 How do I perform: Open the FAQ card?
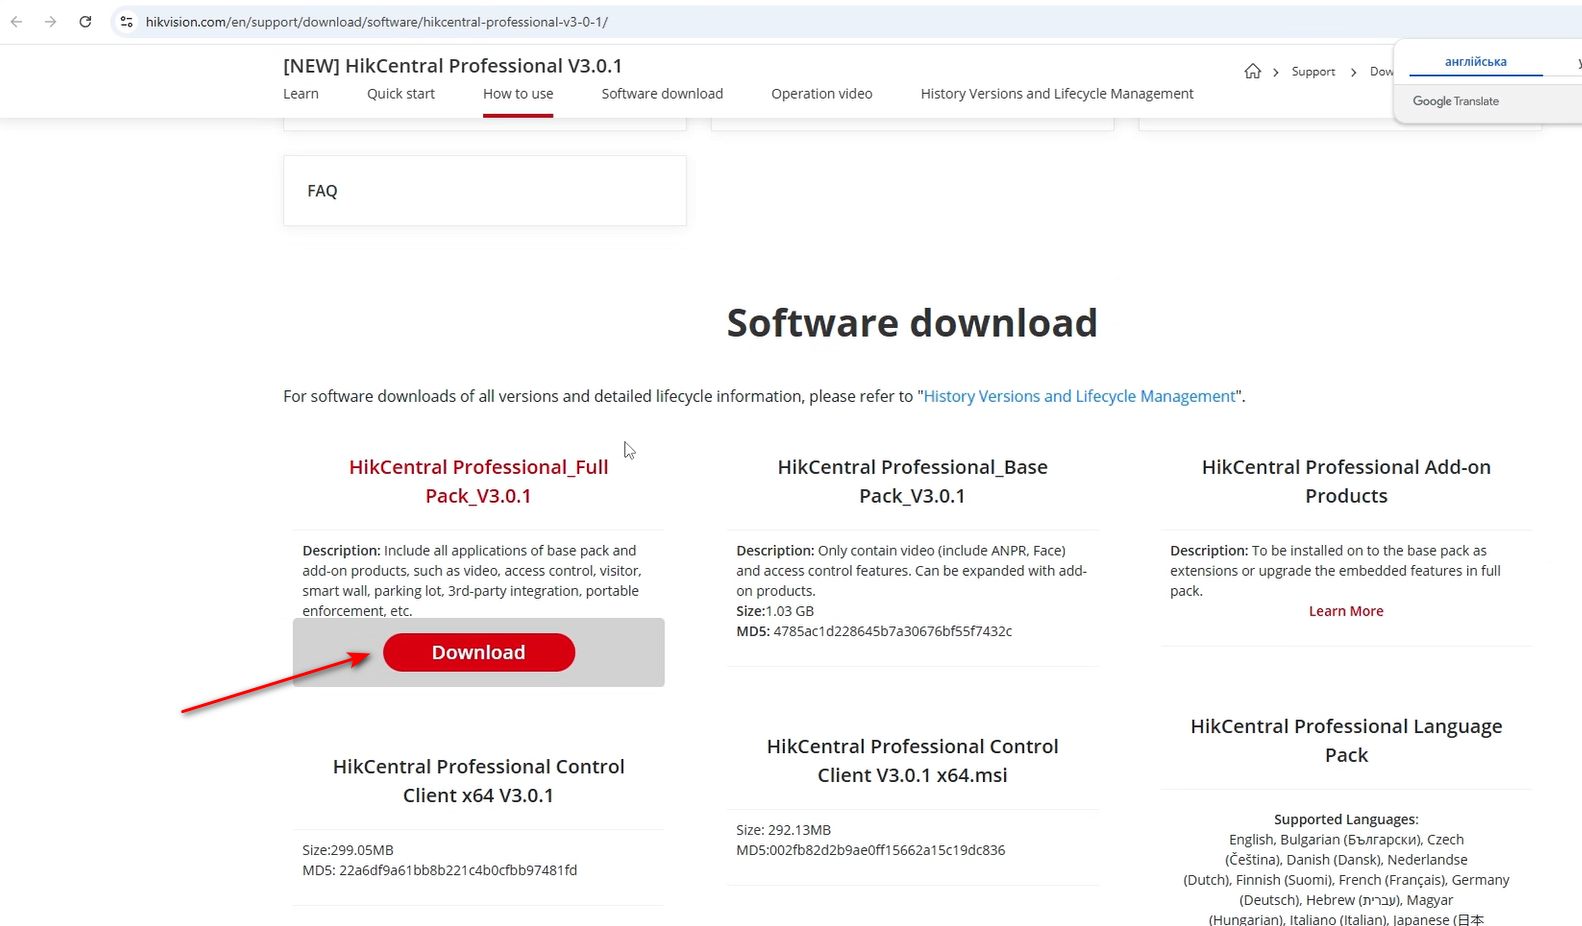(x=484, y=191)
